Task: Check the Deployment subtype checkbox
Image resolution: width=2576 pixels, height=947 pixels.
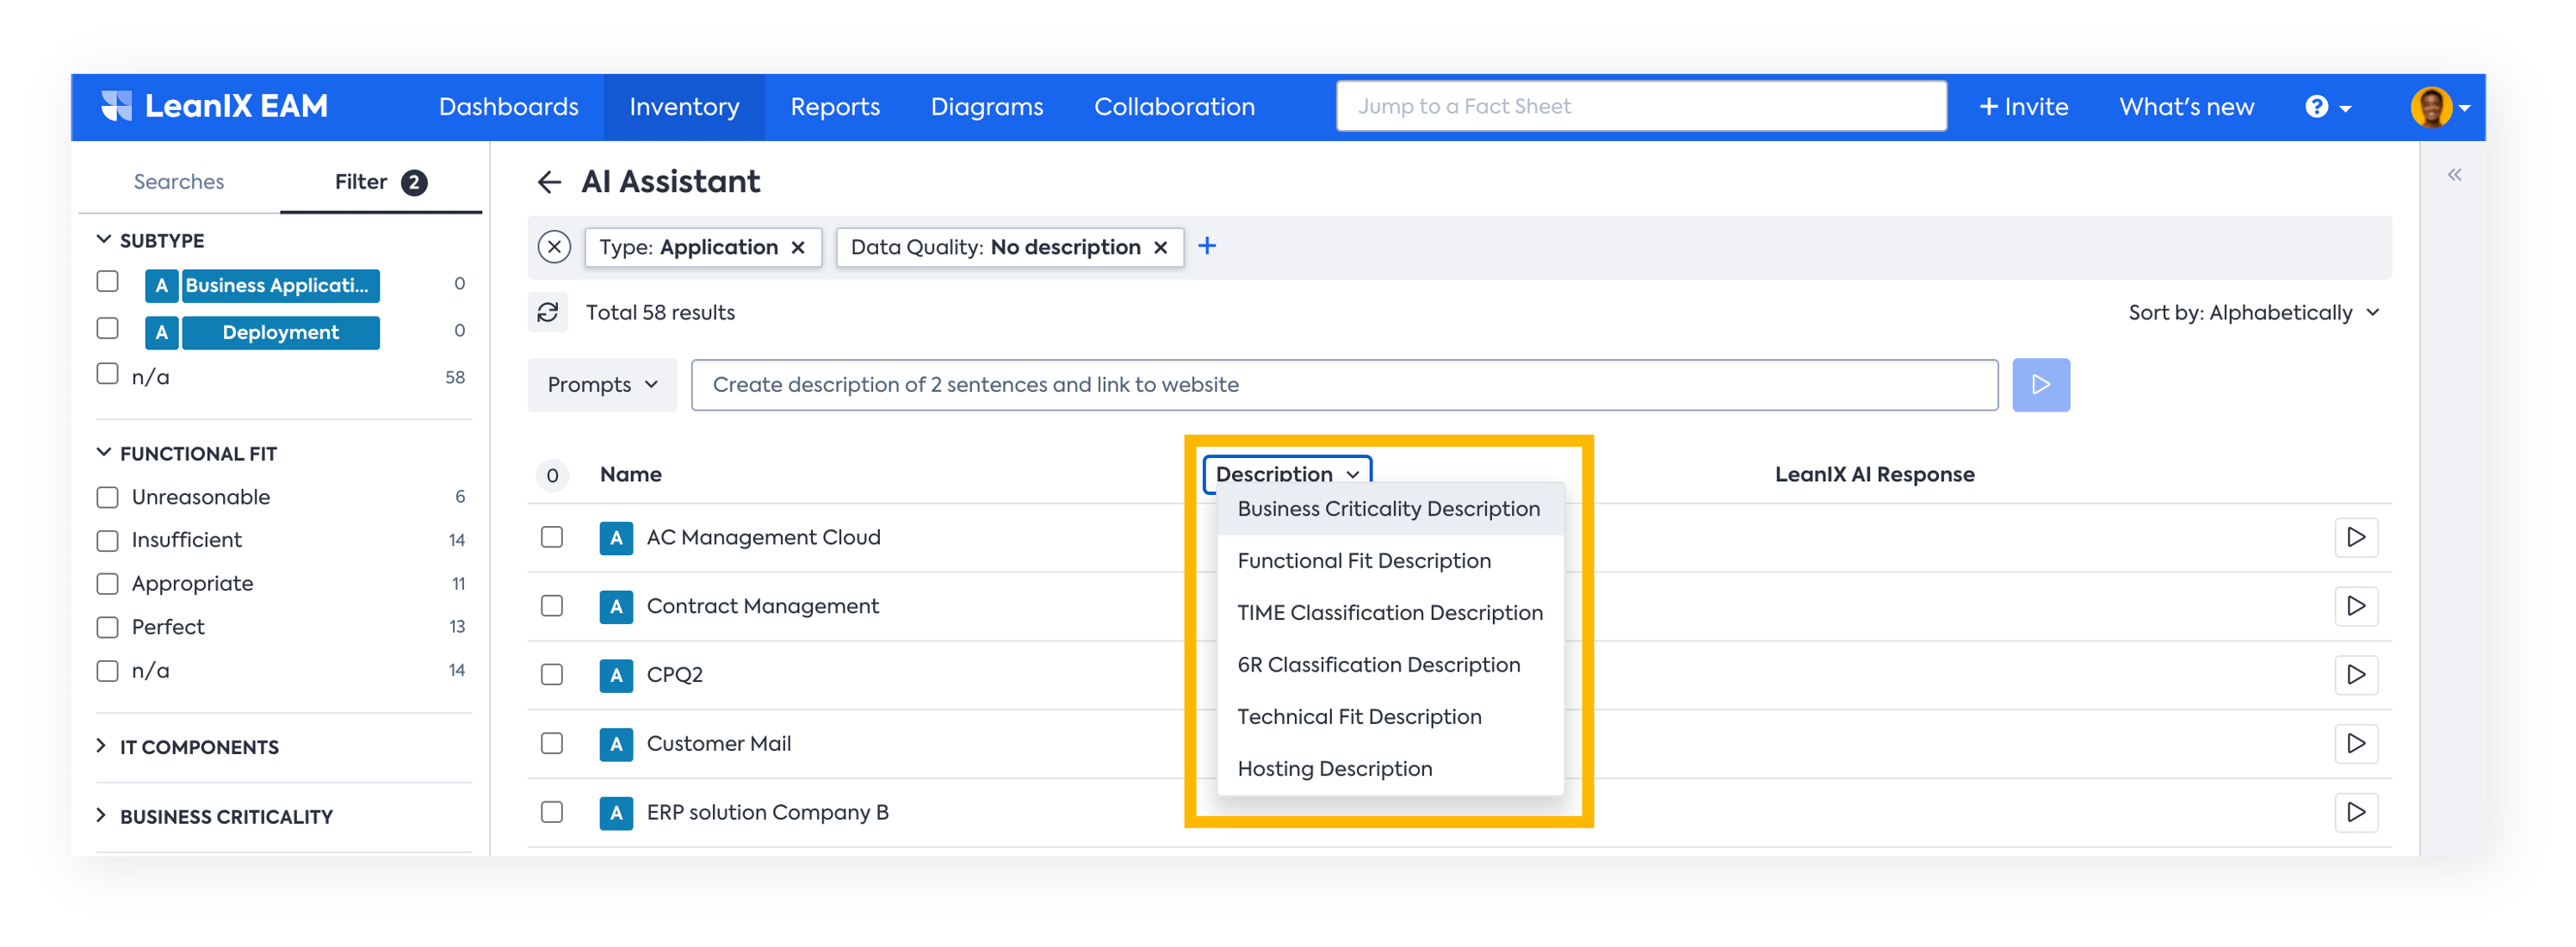Action: pos(107,329)
